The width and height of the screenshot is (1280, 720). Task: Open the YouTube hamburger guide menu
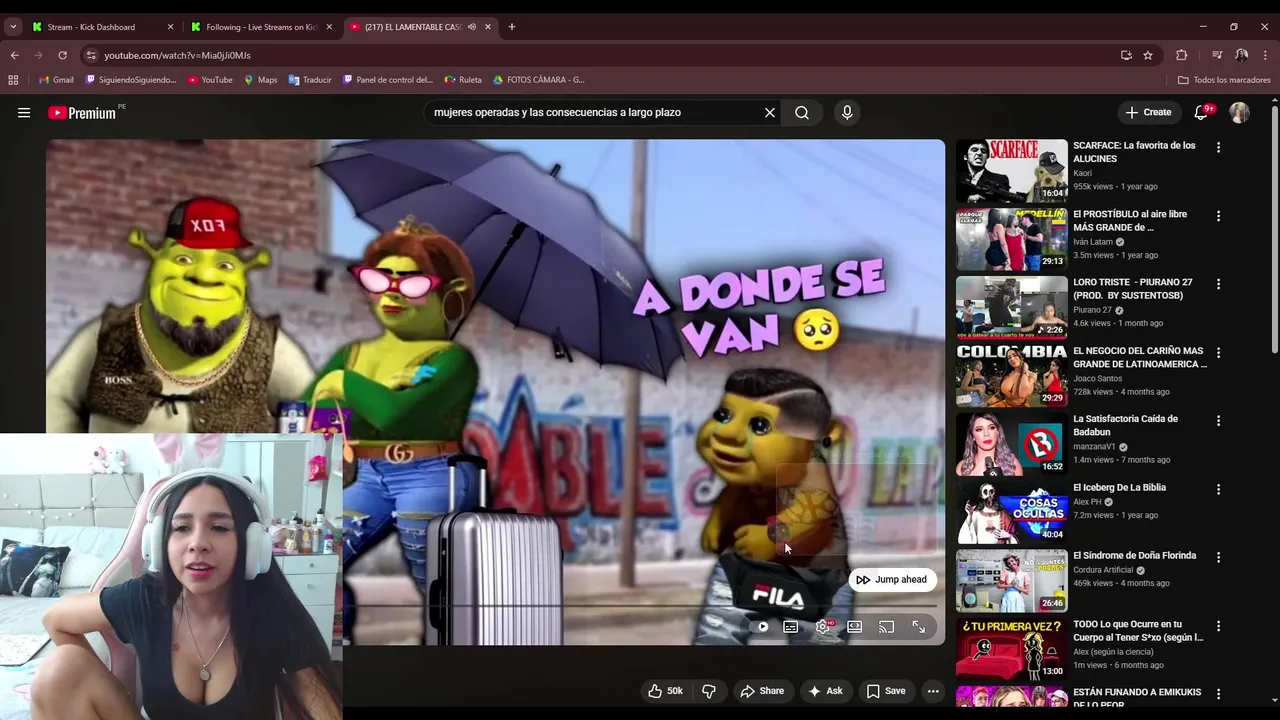coord(24,113)
